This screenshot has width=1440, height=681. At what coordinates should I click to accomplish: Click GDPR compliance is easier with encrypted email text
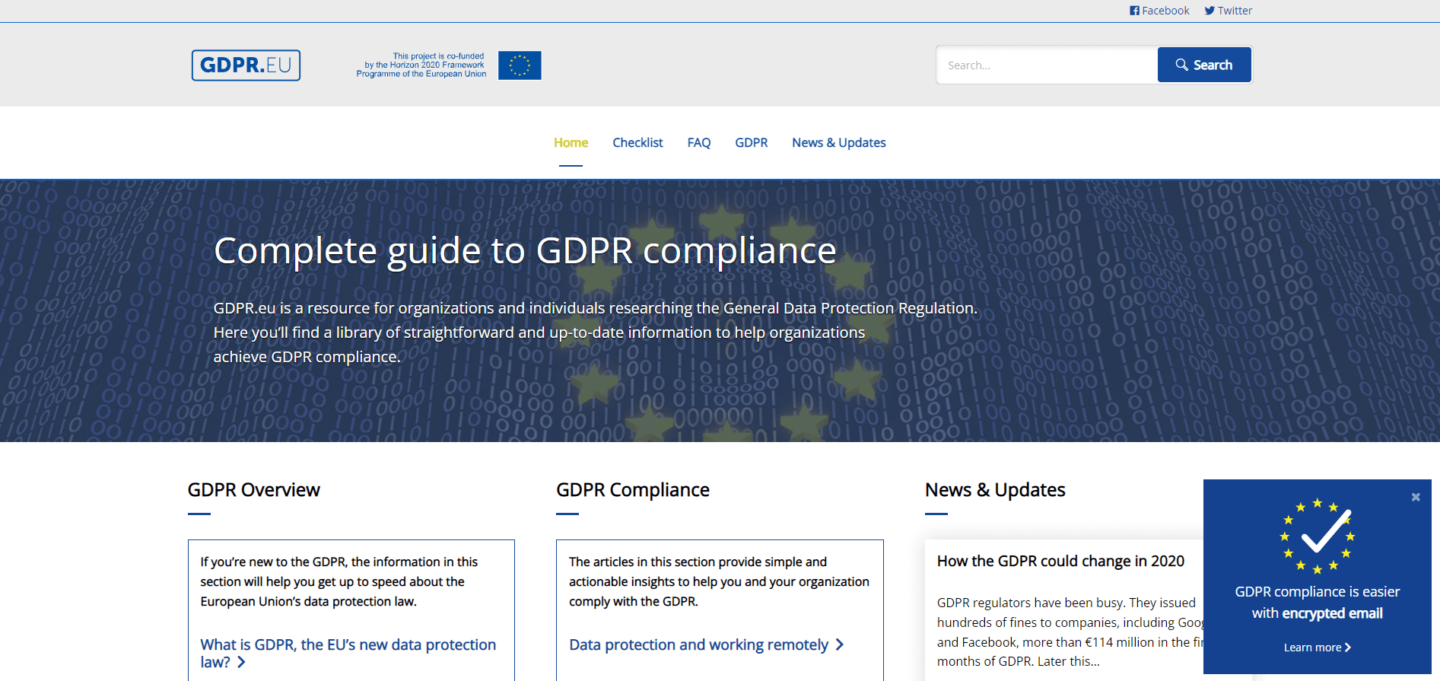coord(1317,602)
